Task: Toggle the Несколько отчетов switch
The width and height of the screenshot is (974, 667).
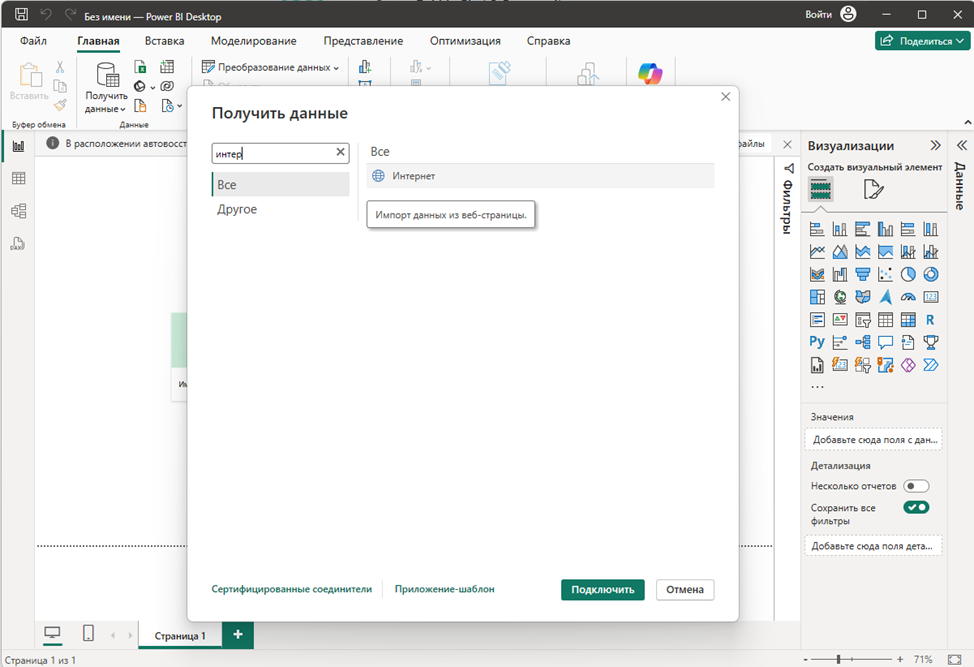Action: click(x=916, y=486)
